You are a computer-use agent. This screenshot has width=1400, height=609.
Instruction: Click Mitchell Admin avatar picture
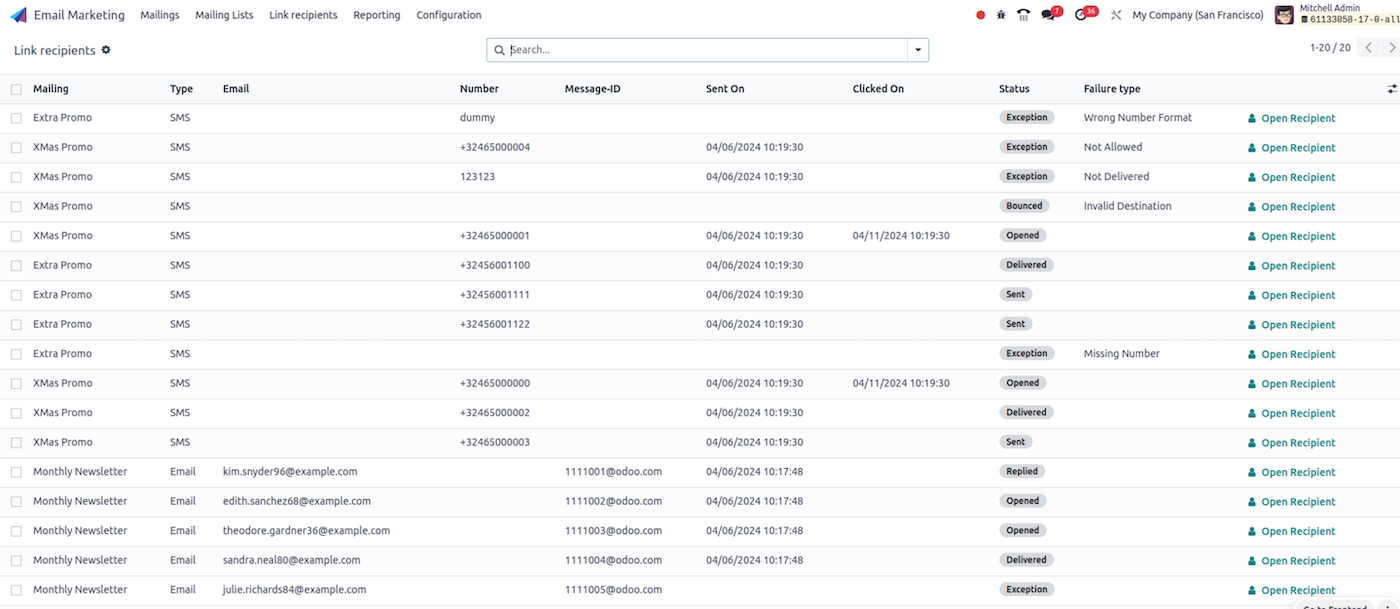click(1284, 15)
